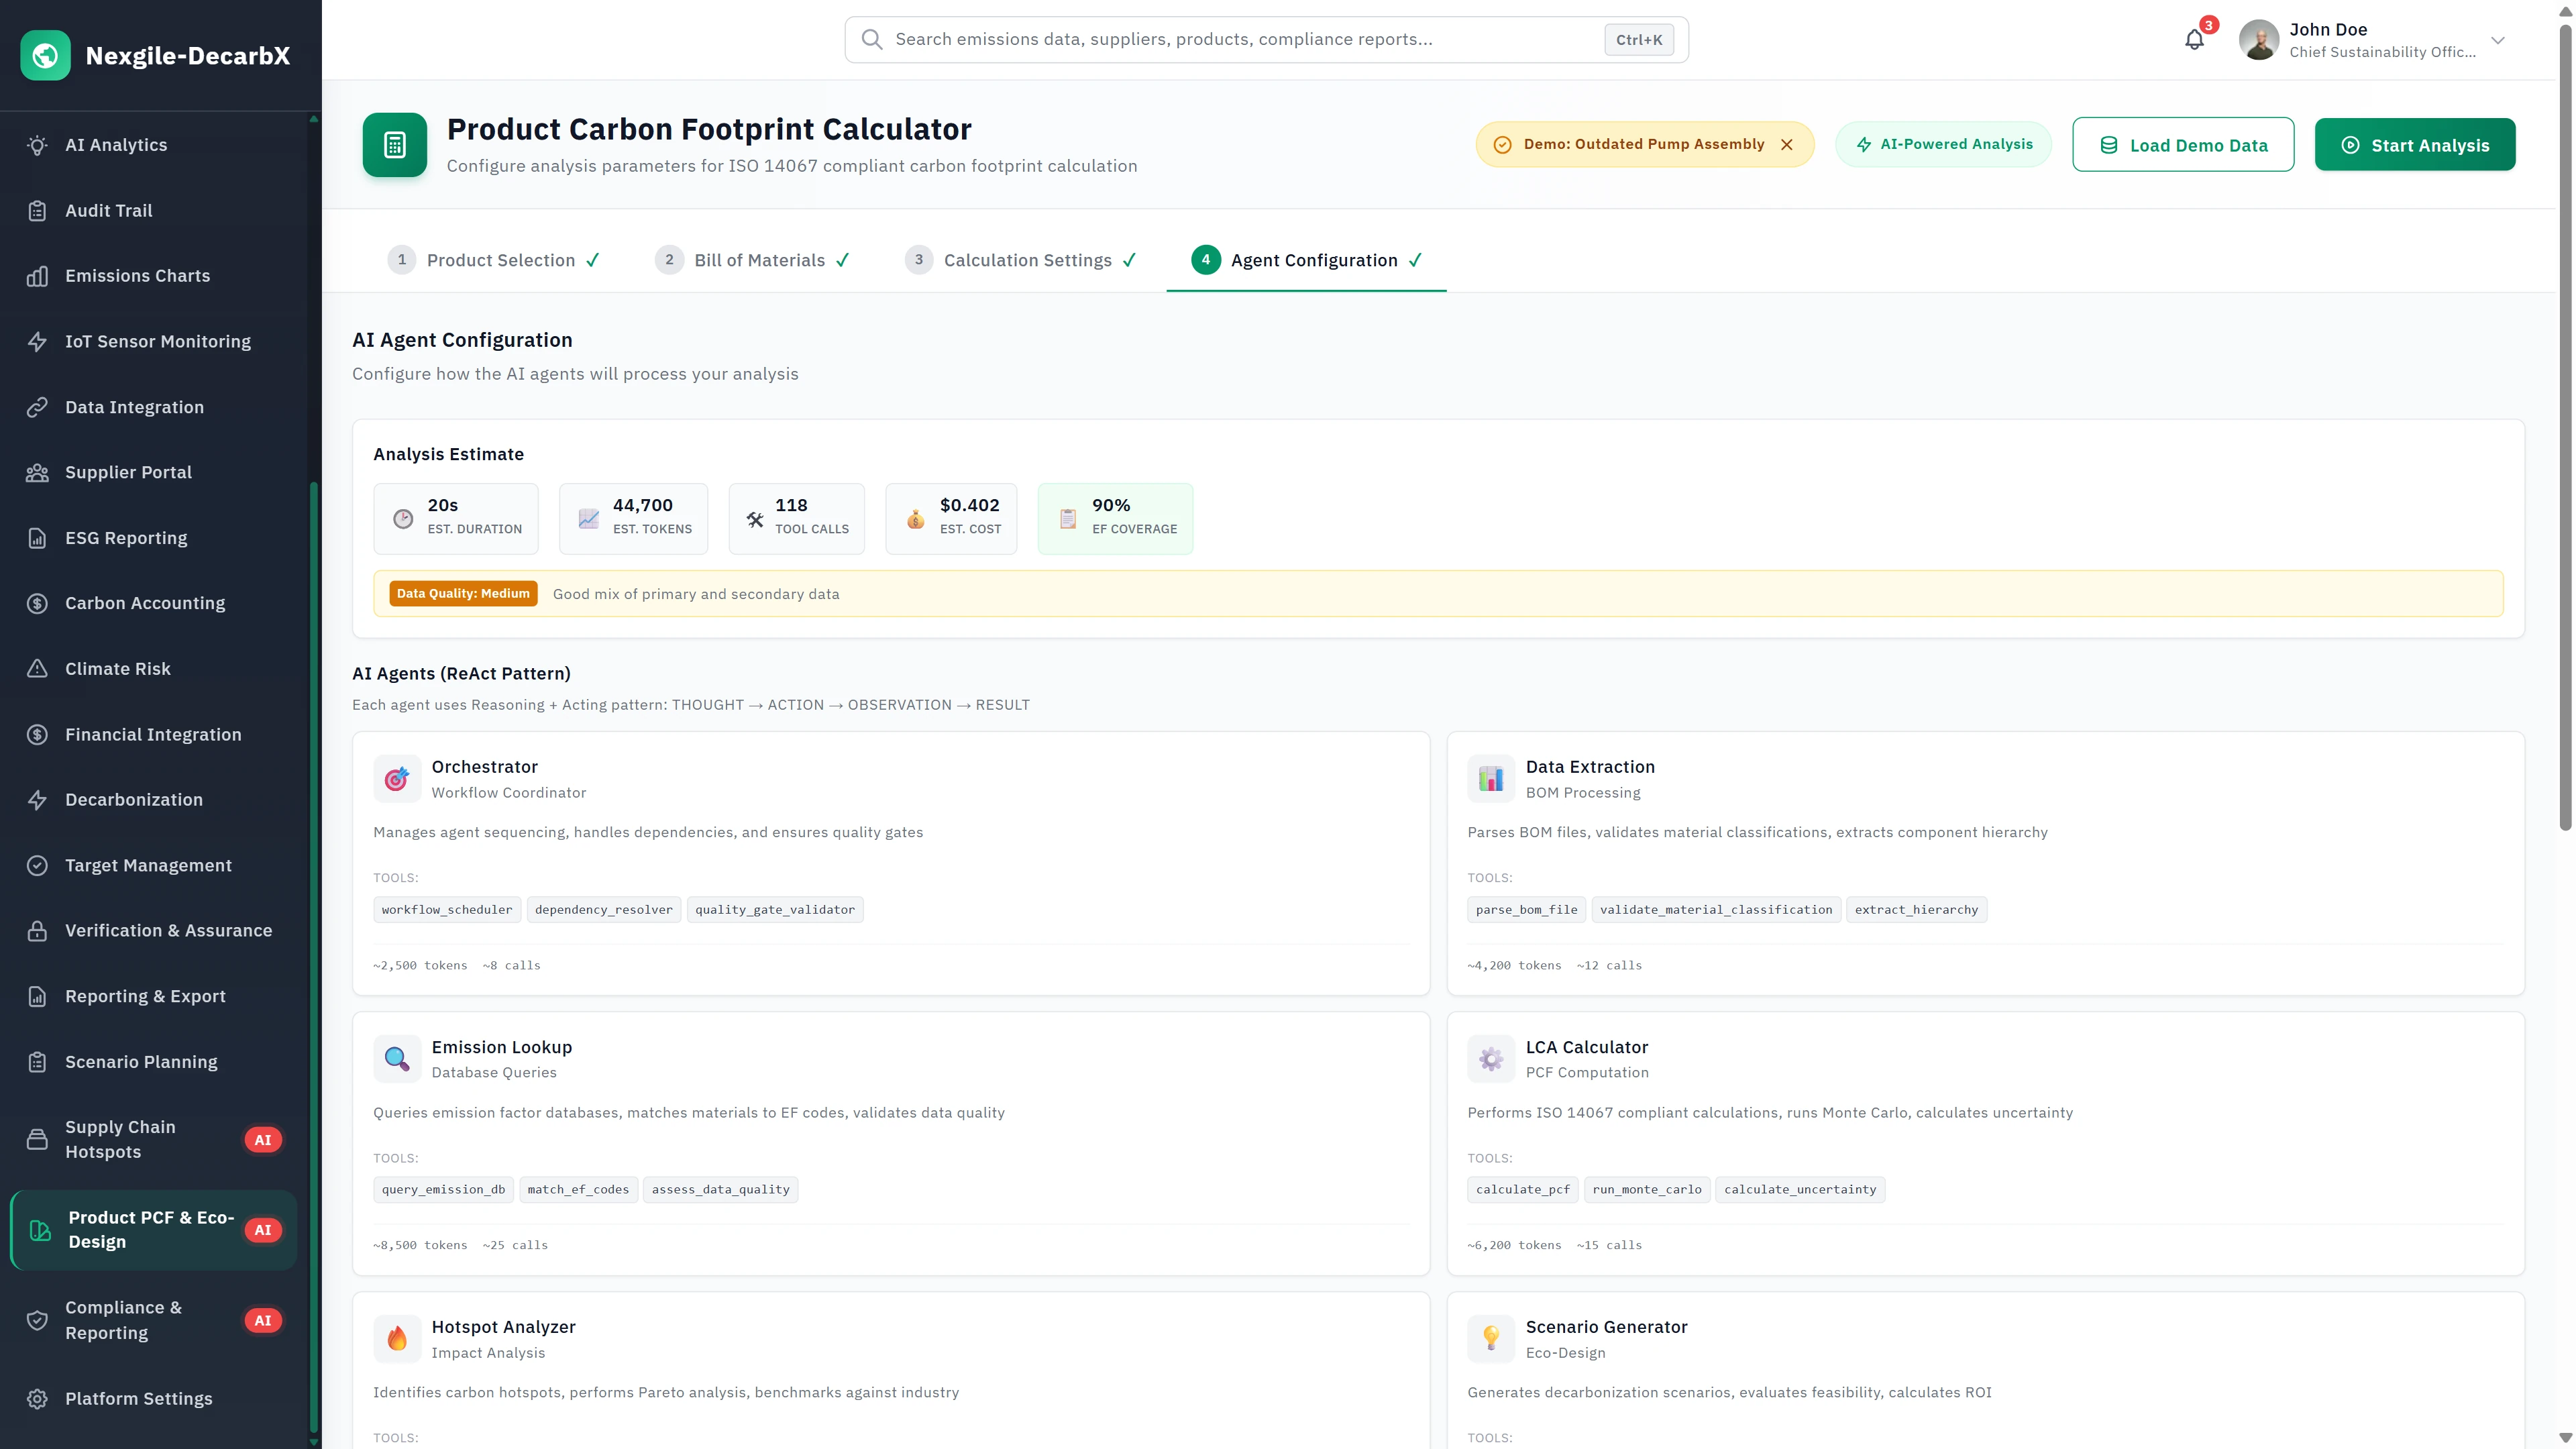Expand the John Doe profile menu
This screenshot has width=2576, height=1449.
[x=2497, y=40]
